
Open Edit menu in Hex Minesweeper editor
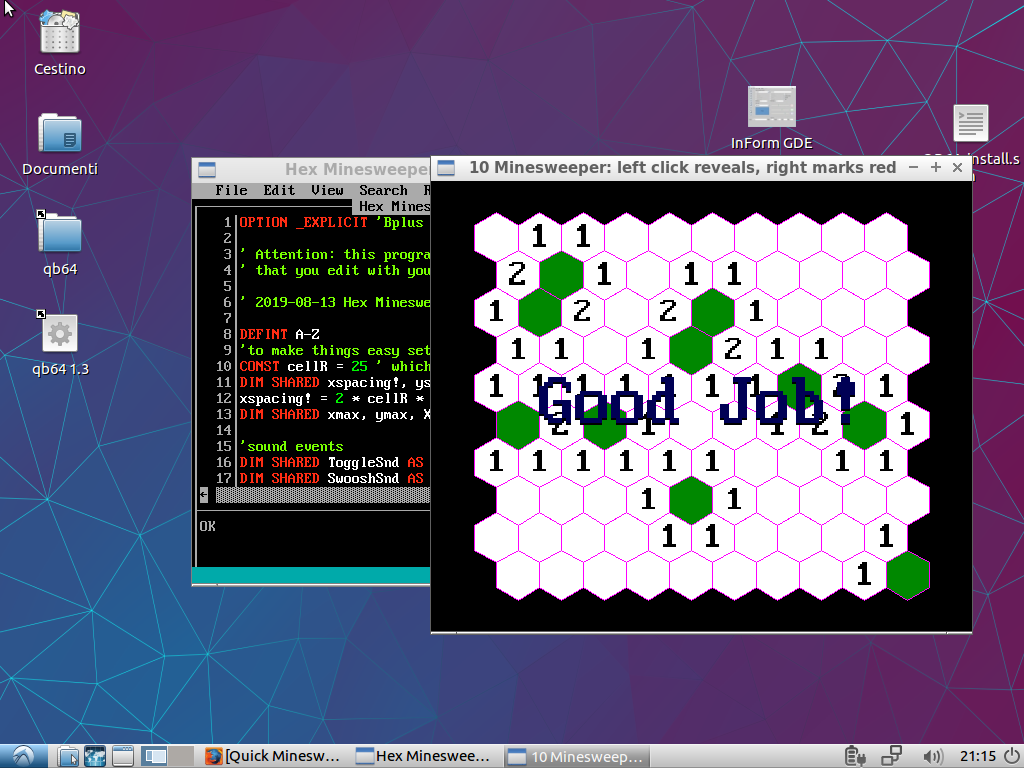click(279, 190)
